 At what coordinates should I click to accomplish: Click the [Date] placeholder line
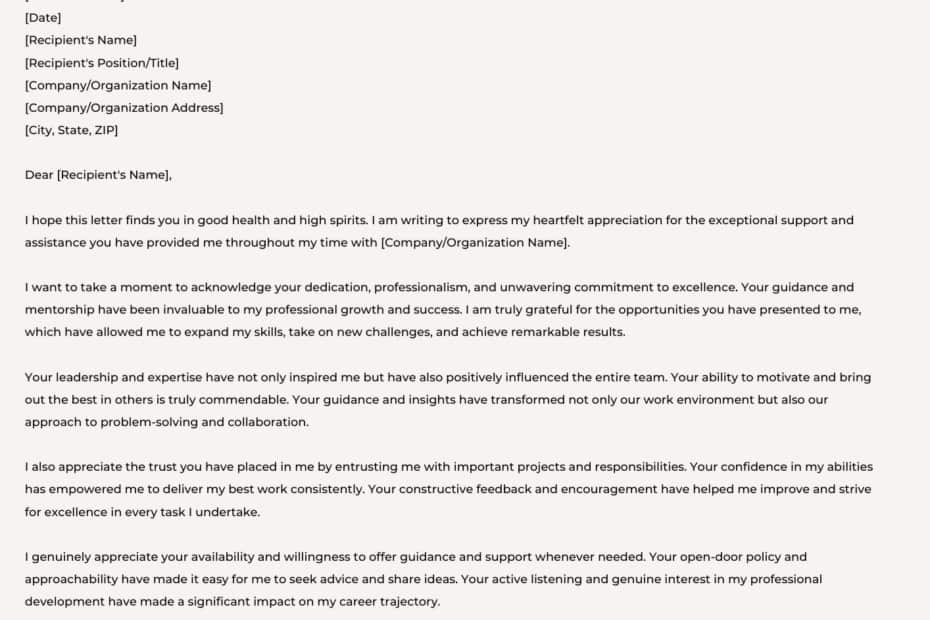coord(43,18)
